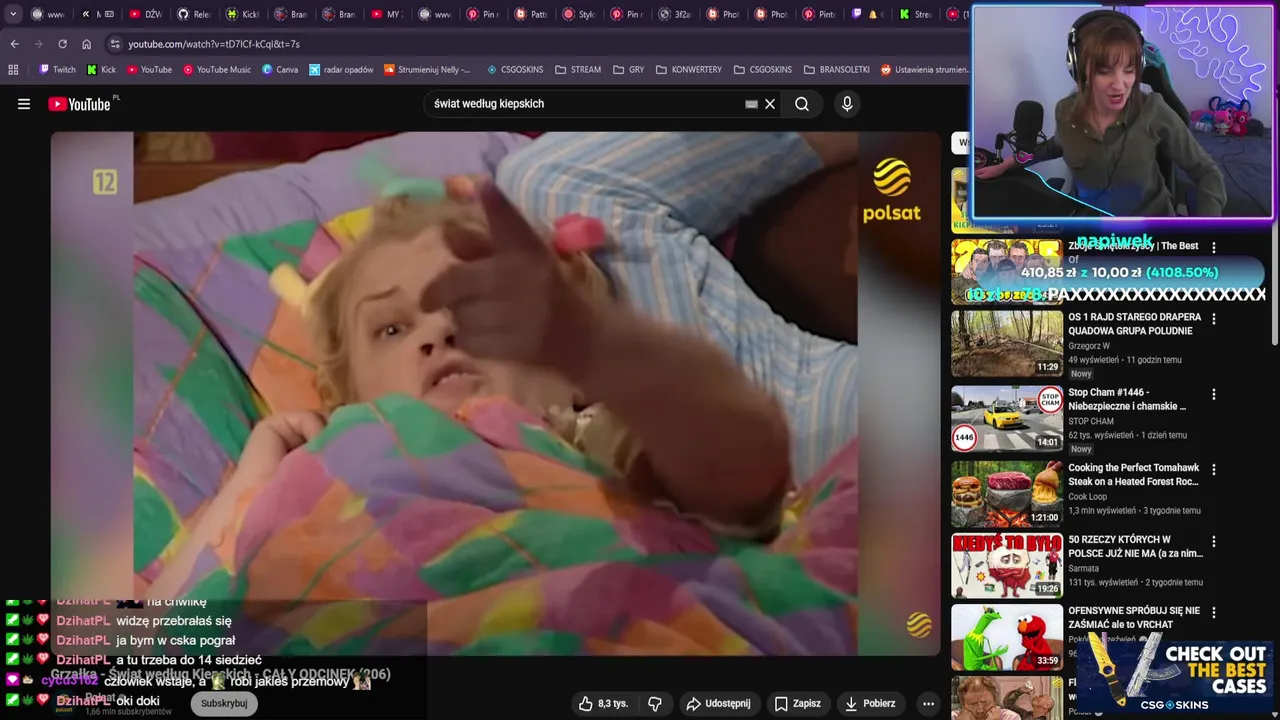
Task: Click the search magnifier button
Action: pos(802,104)
